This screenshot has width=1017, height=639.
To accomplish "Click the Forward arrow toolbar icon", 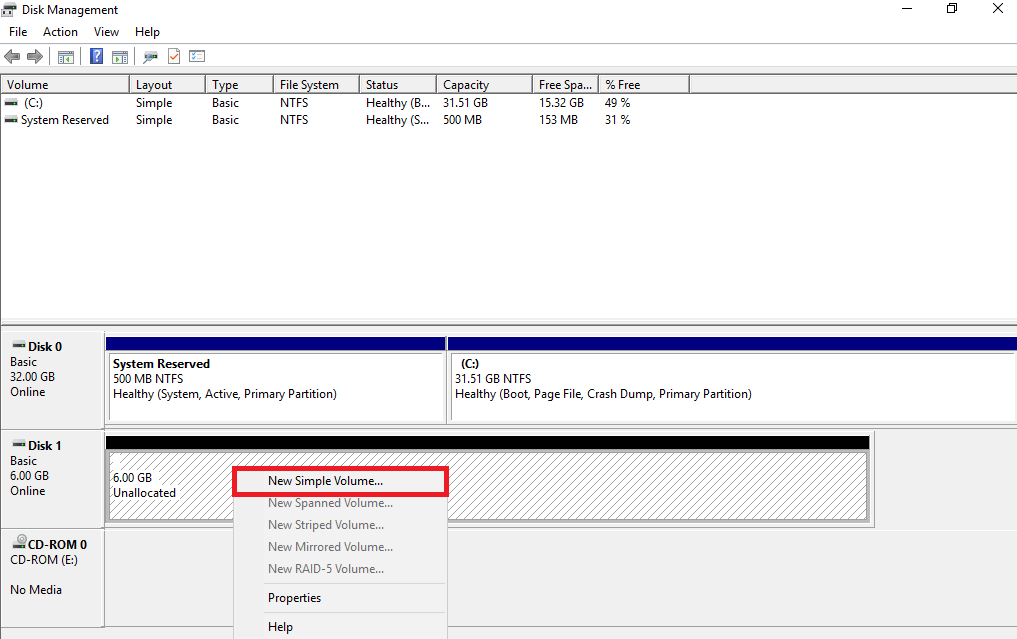I will pos(35,57).
